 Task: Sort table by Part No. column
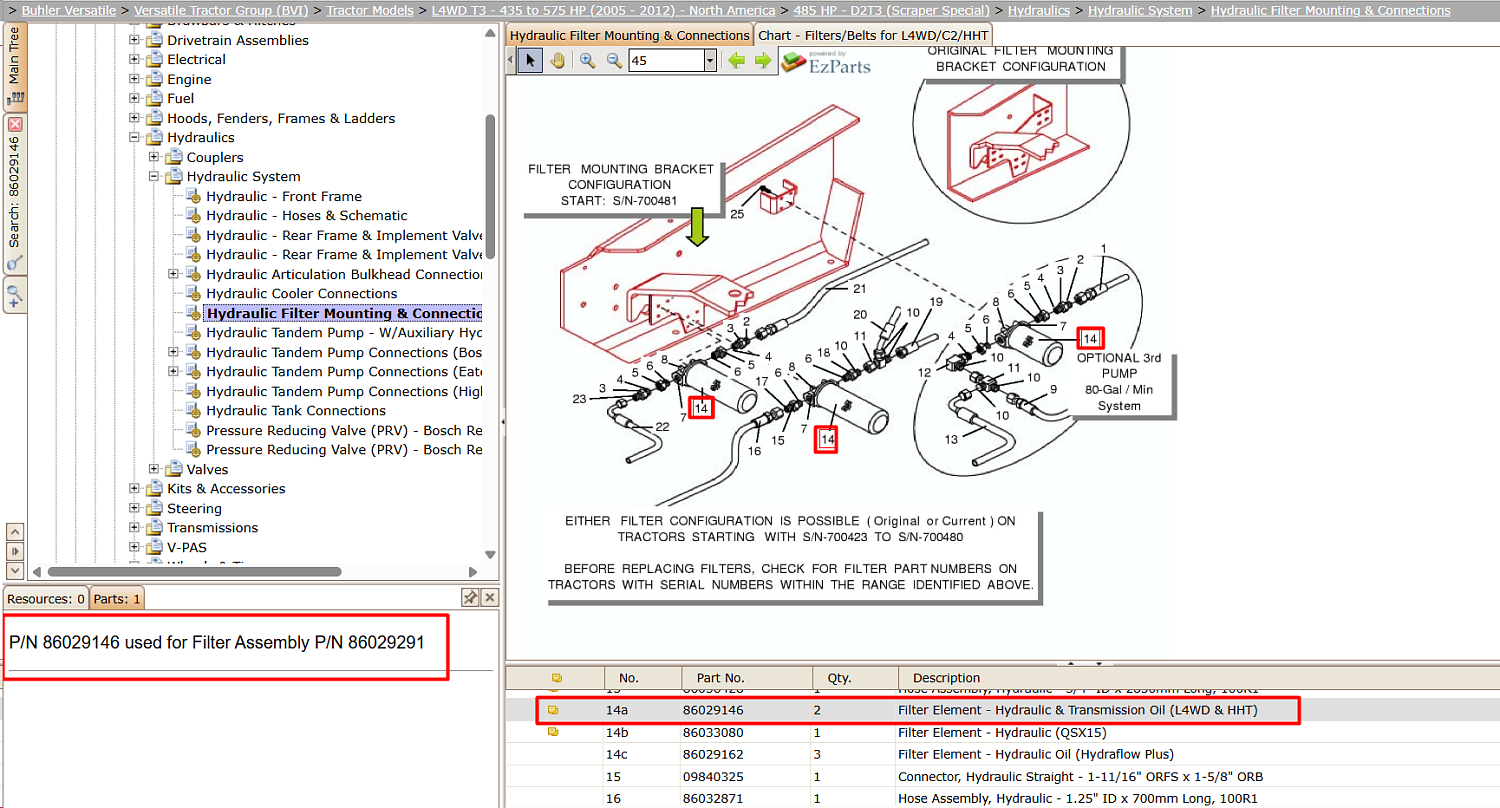(x=747, y=678)
